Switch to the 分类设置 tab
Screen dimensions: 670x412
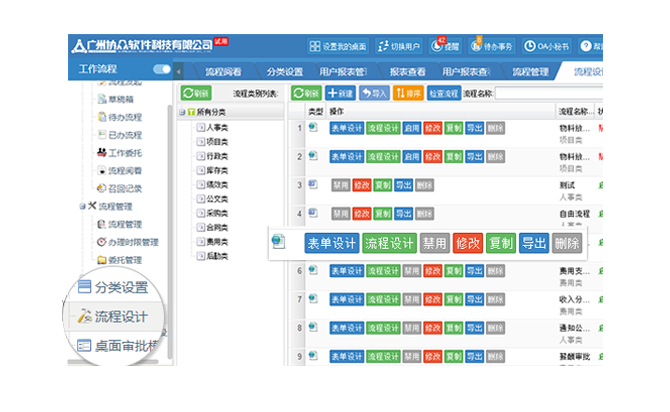[284, 71]
